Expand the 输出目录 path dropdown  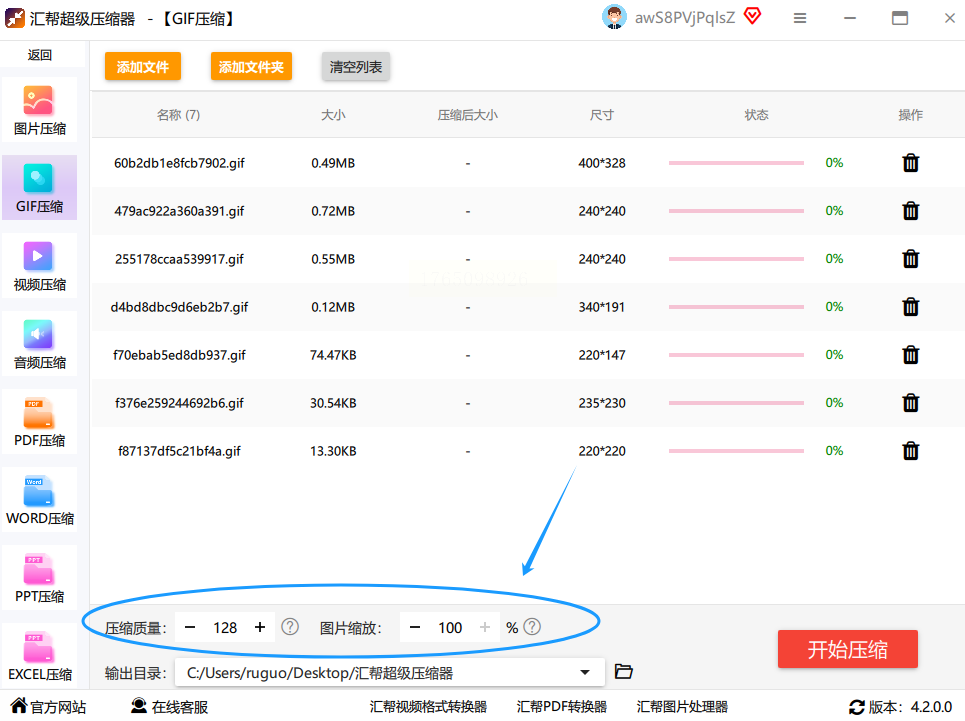coord(585,673)
